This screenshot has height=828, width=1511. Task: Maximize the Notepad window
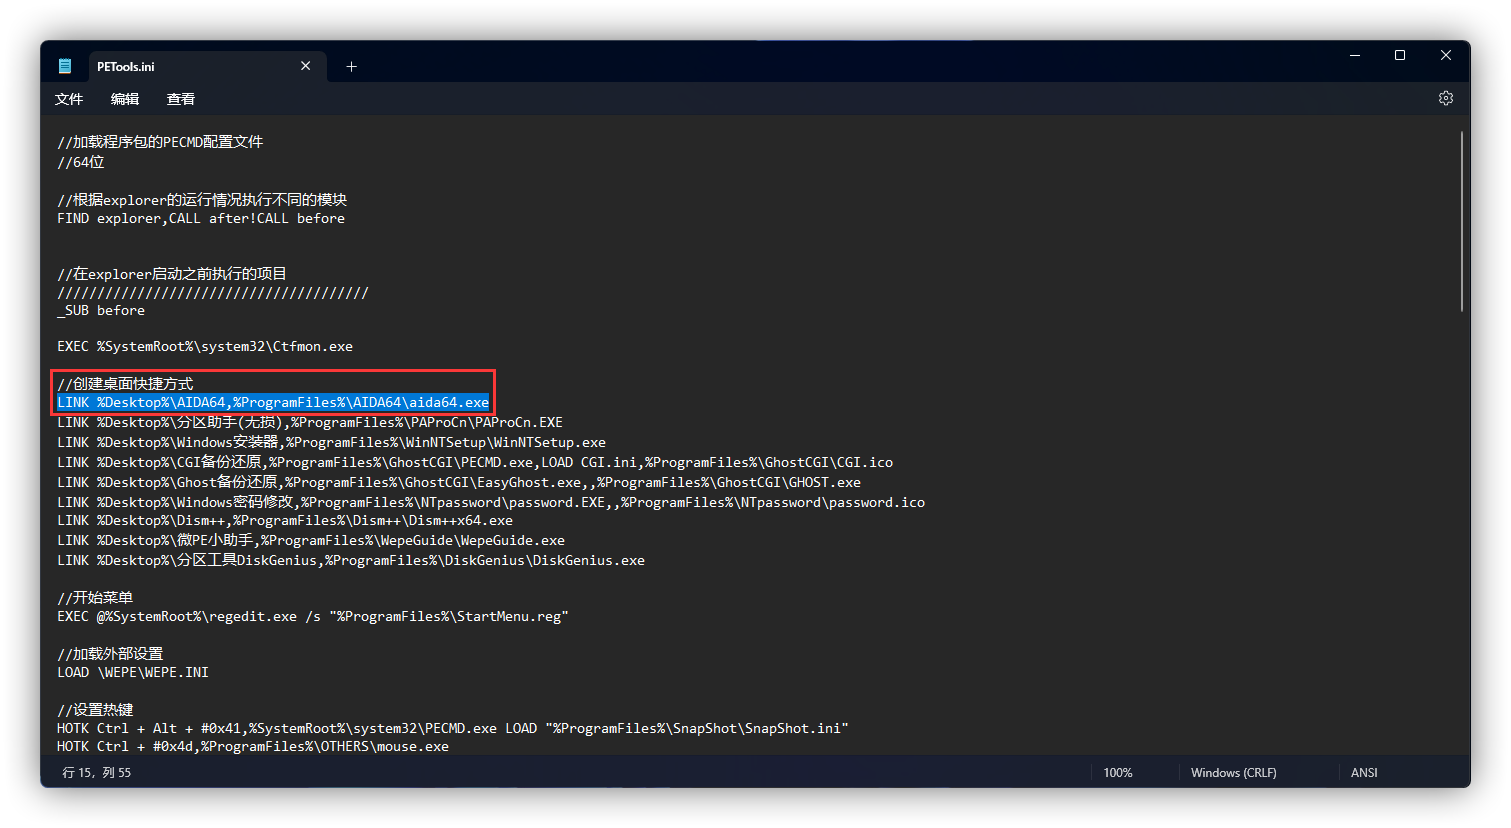coord(1400,56)
